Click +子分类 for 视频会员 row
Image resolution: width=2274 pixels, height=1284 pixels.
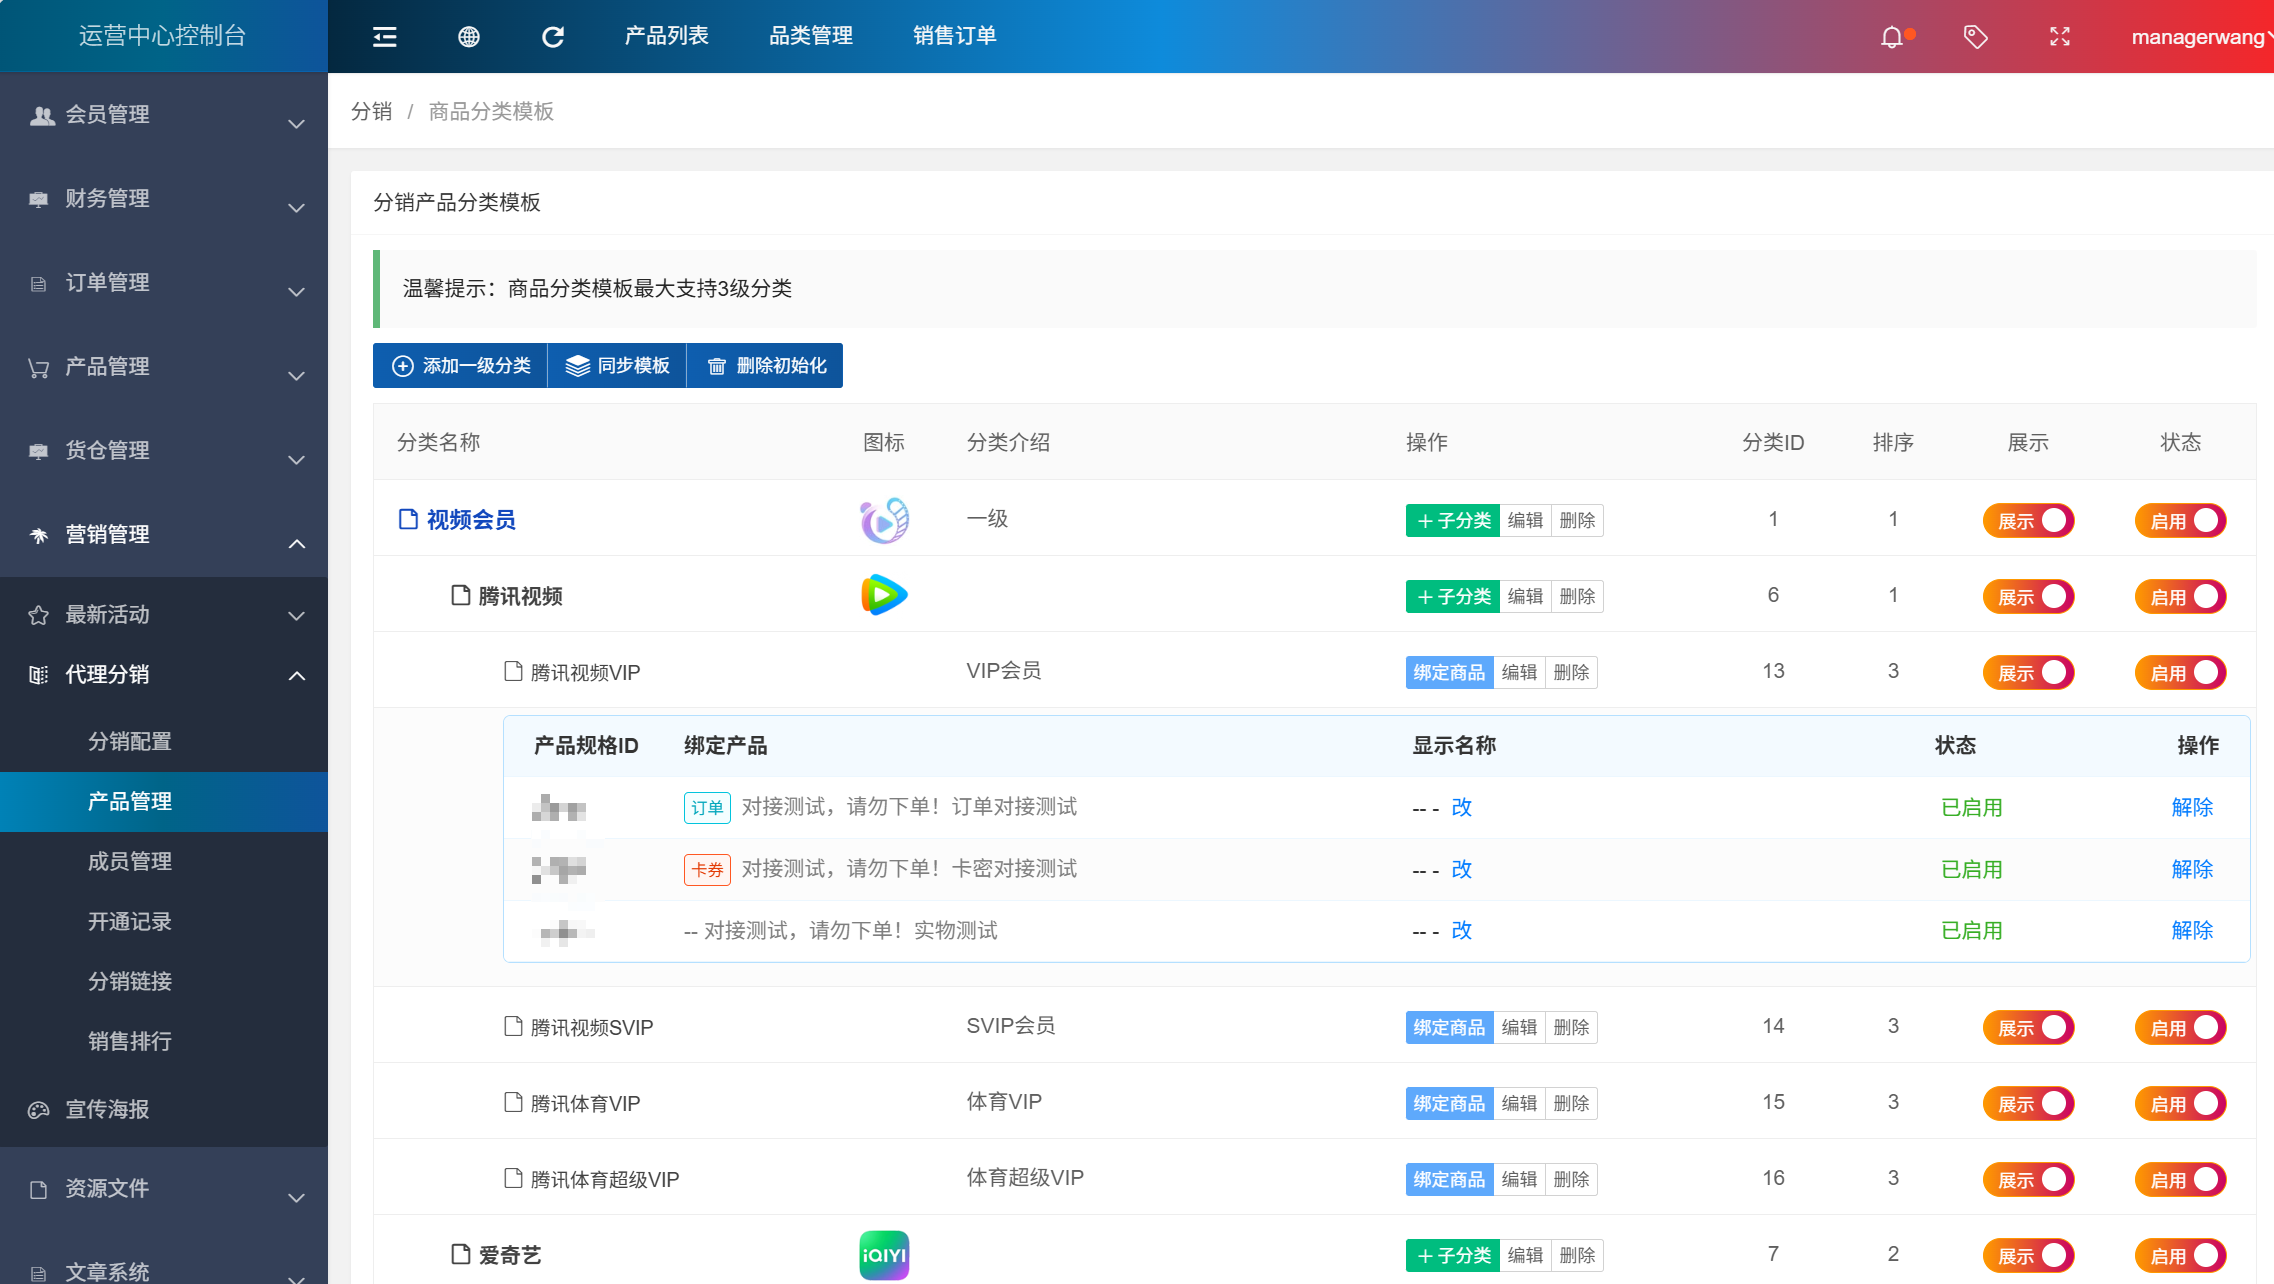coord(1452,520)
